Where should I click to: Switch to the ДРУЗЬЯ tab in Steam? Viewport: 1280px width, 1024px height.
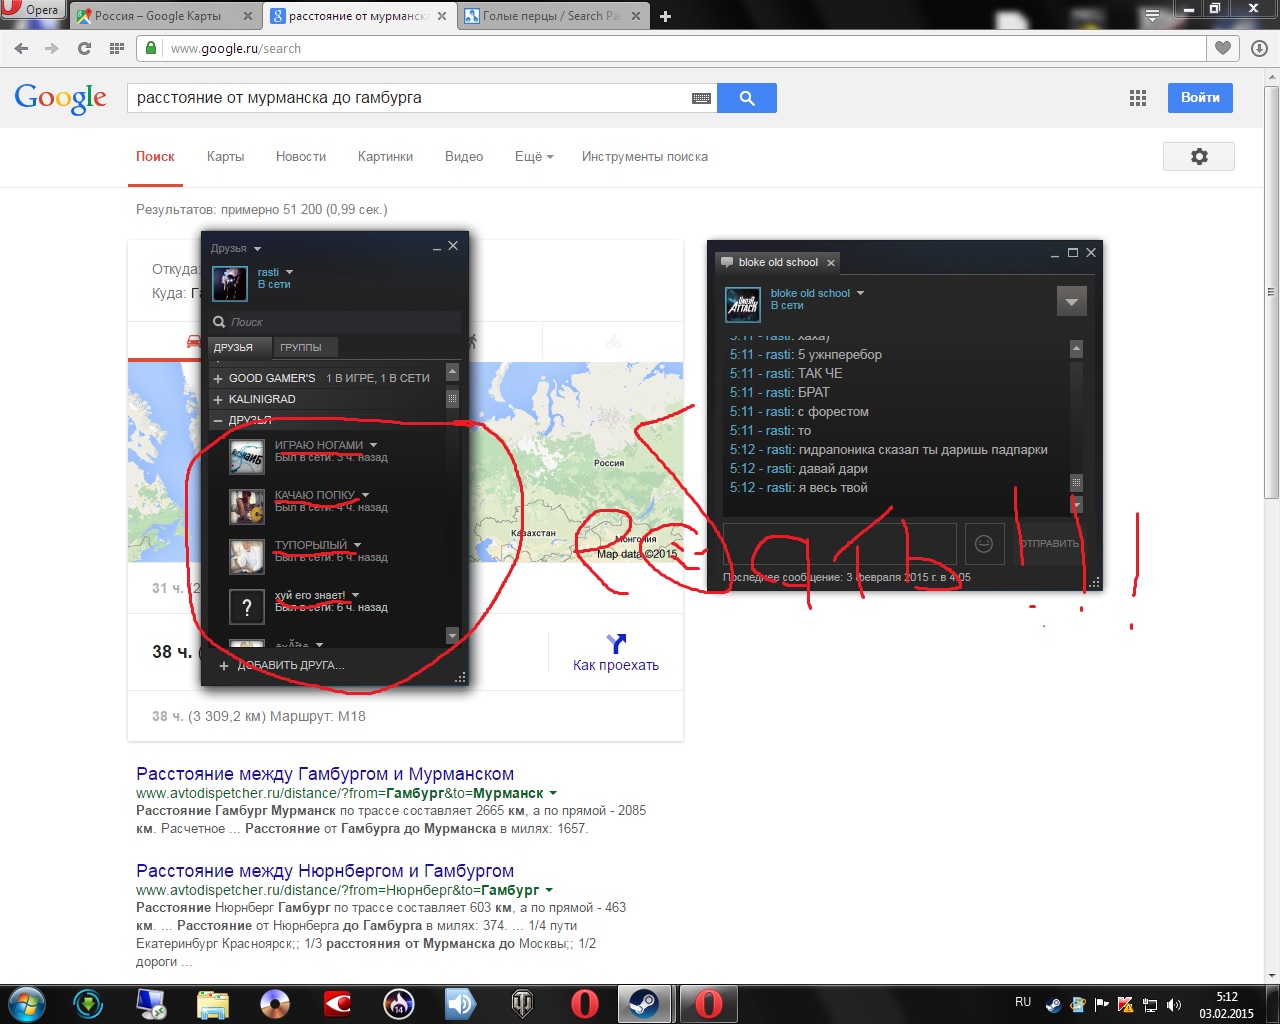240,347
